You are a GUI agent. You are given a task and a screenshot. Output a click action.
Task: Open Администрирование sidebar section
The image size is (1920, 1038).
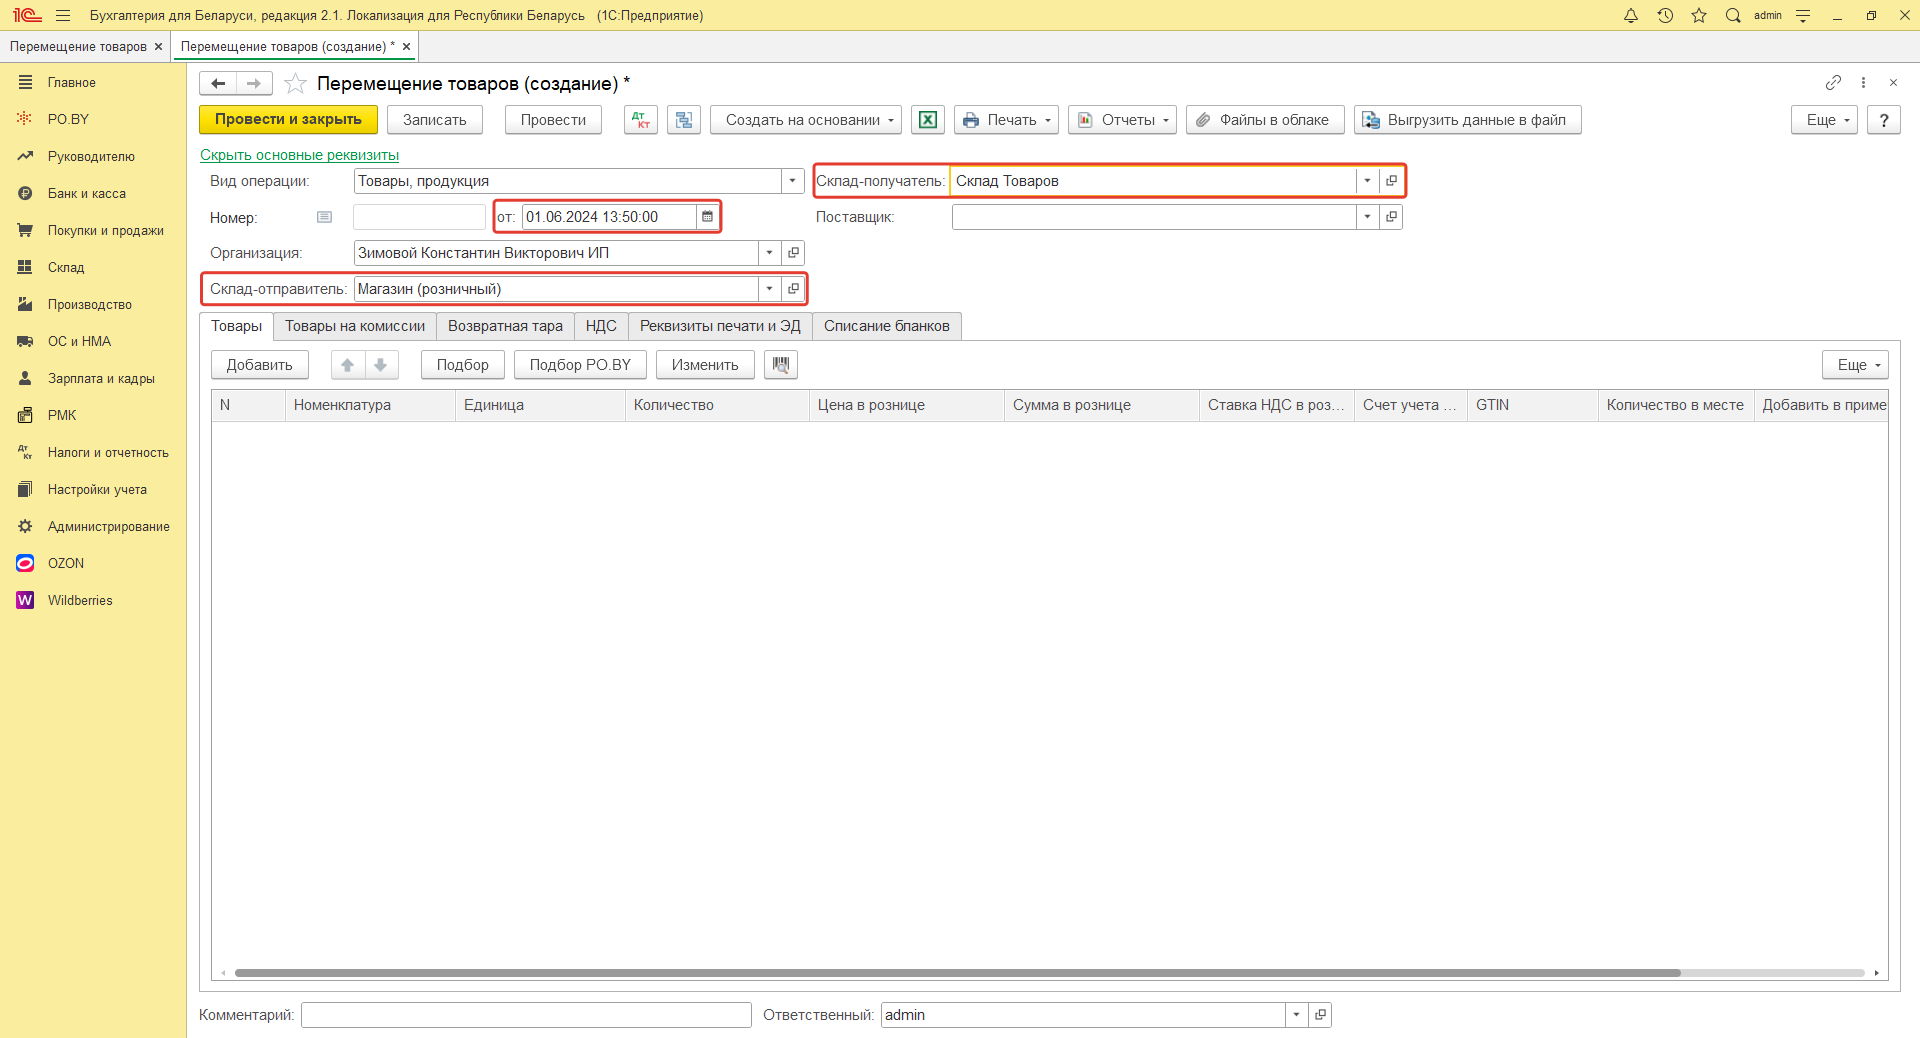tap(109, 526)
